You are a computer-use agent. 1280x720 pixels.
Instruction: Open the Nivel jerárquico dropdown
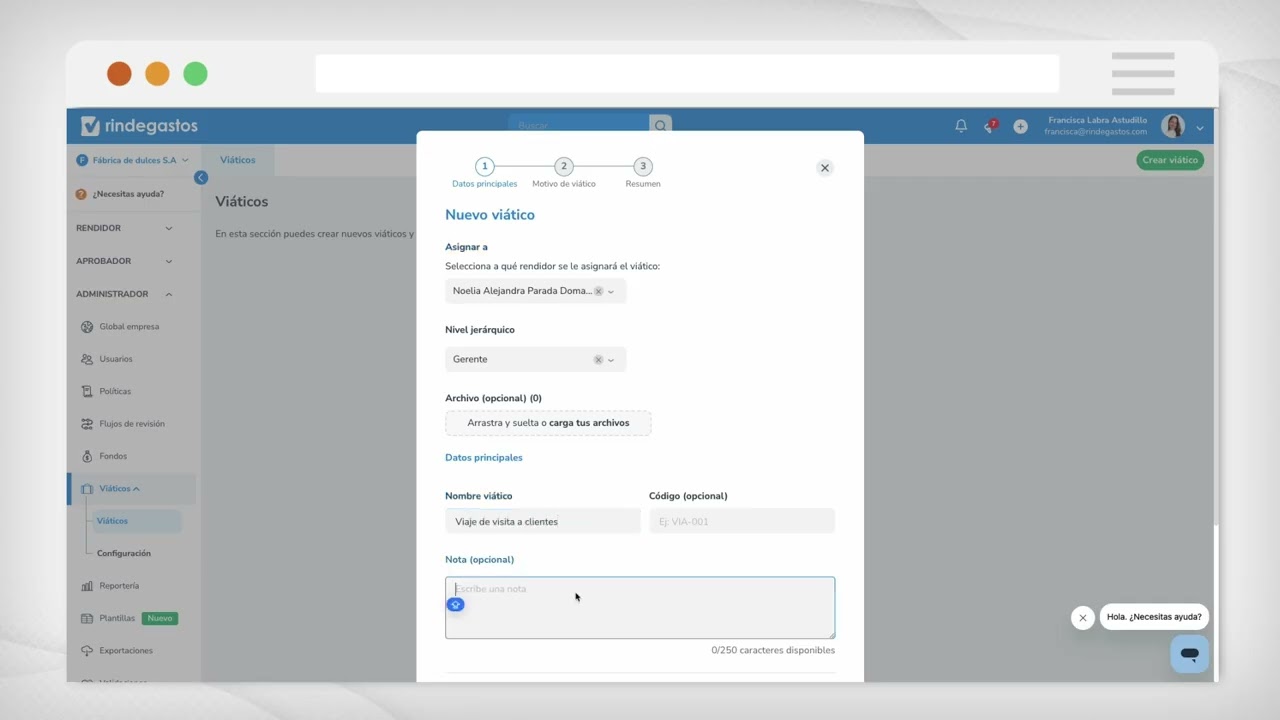(611, 360)
